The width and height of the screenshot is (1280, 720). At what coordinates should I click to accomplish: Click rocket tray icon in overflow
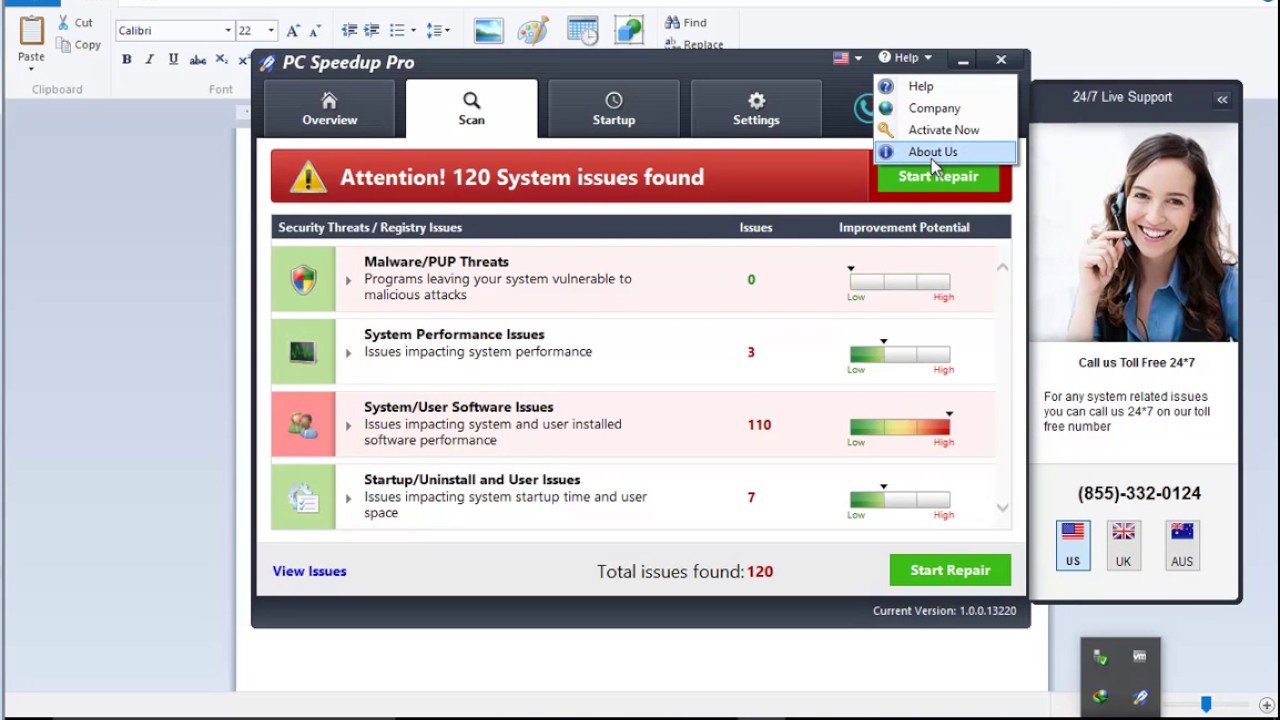1140,697
